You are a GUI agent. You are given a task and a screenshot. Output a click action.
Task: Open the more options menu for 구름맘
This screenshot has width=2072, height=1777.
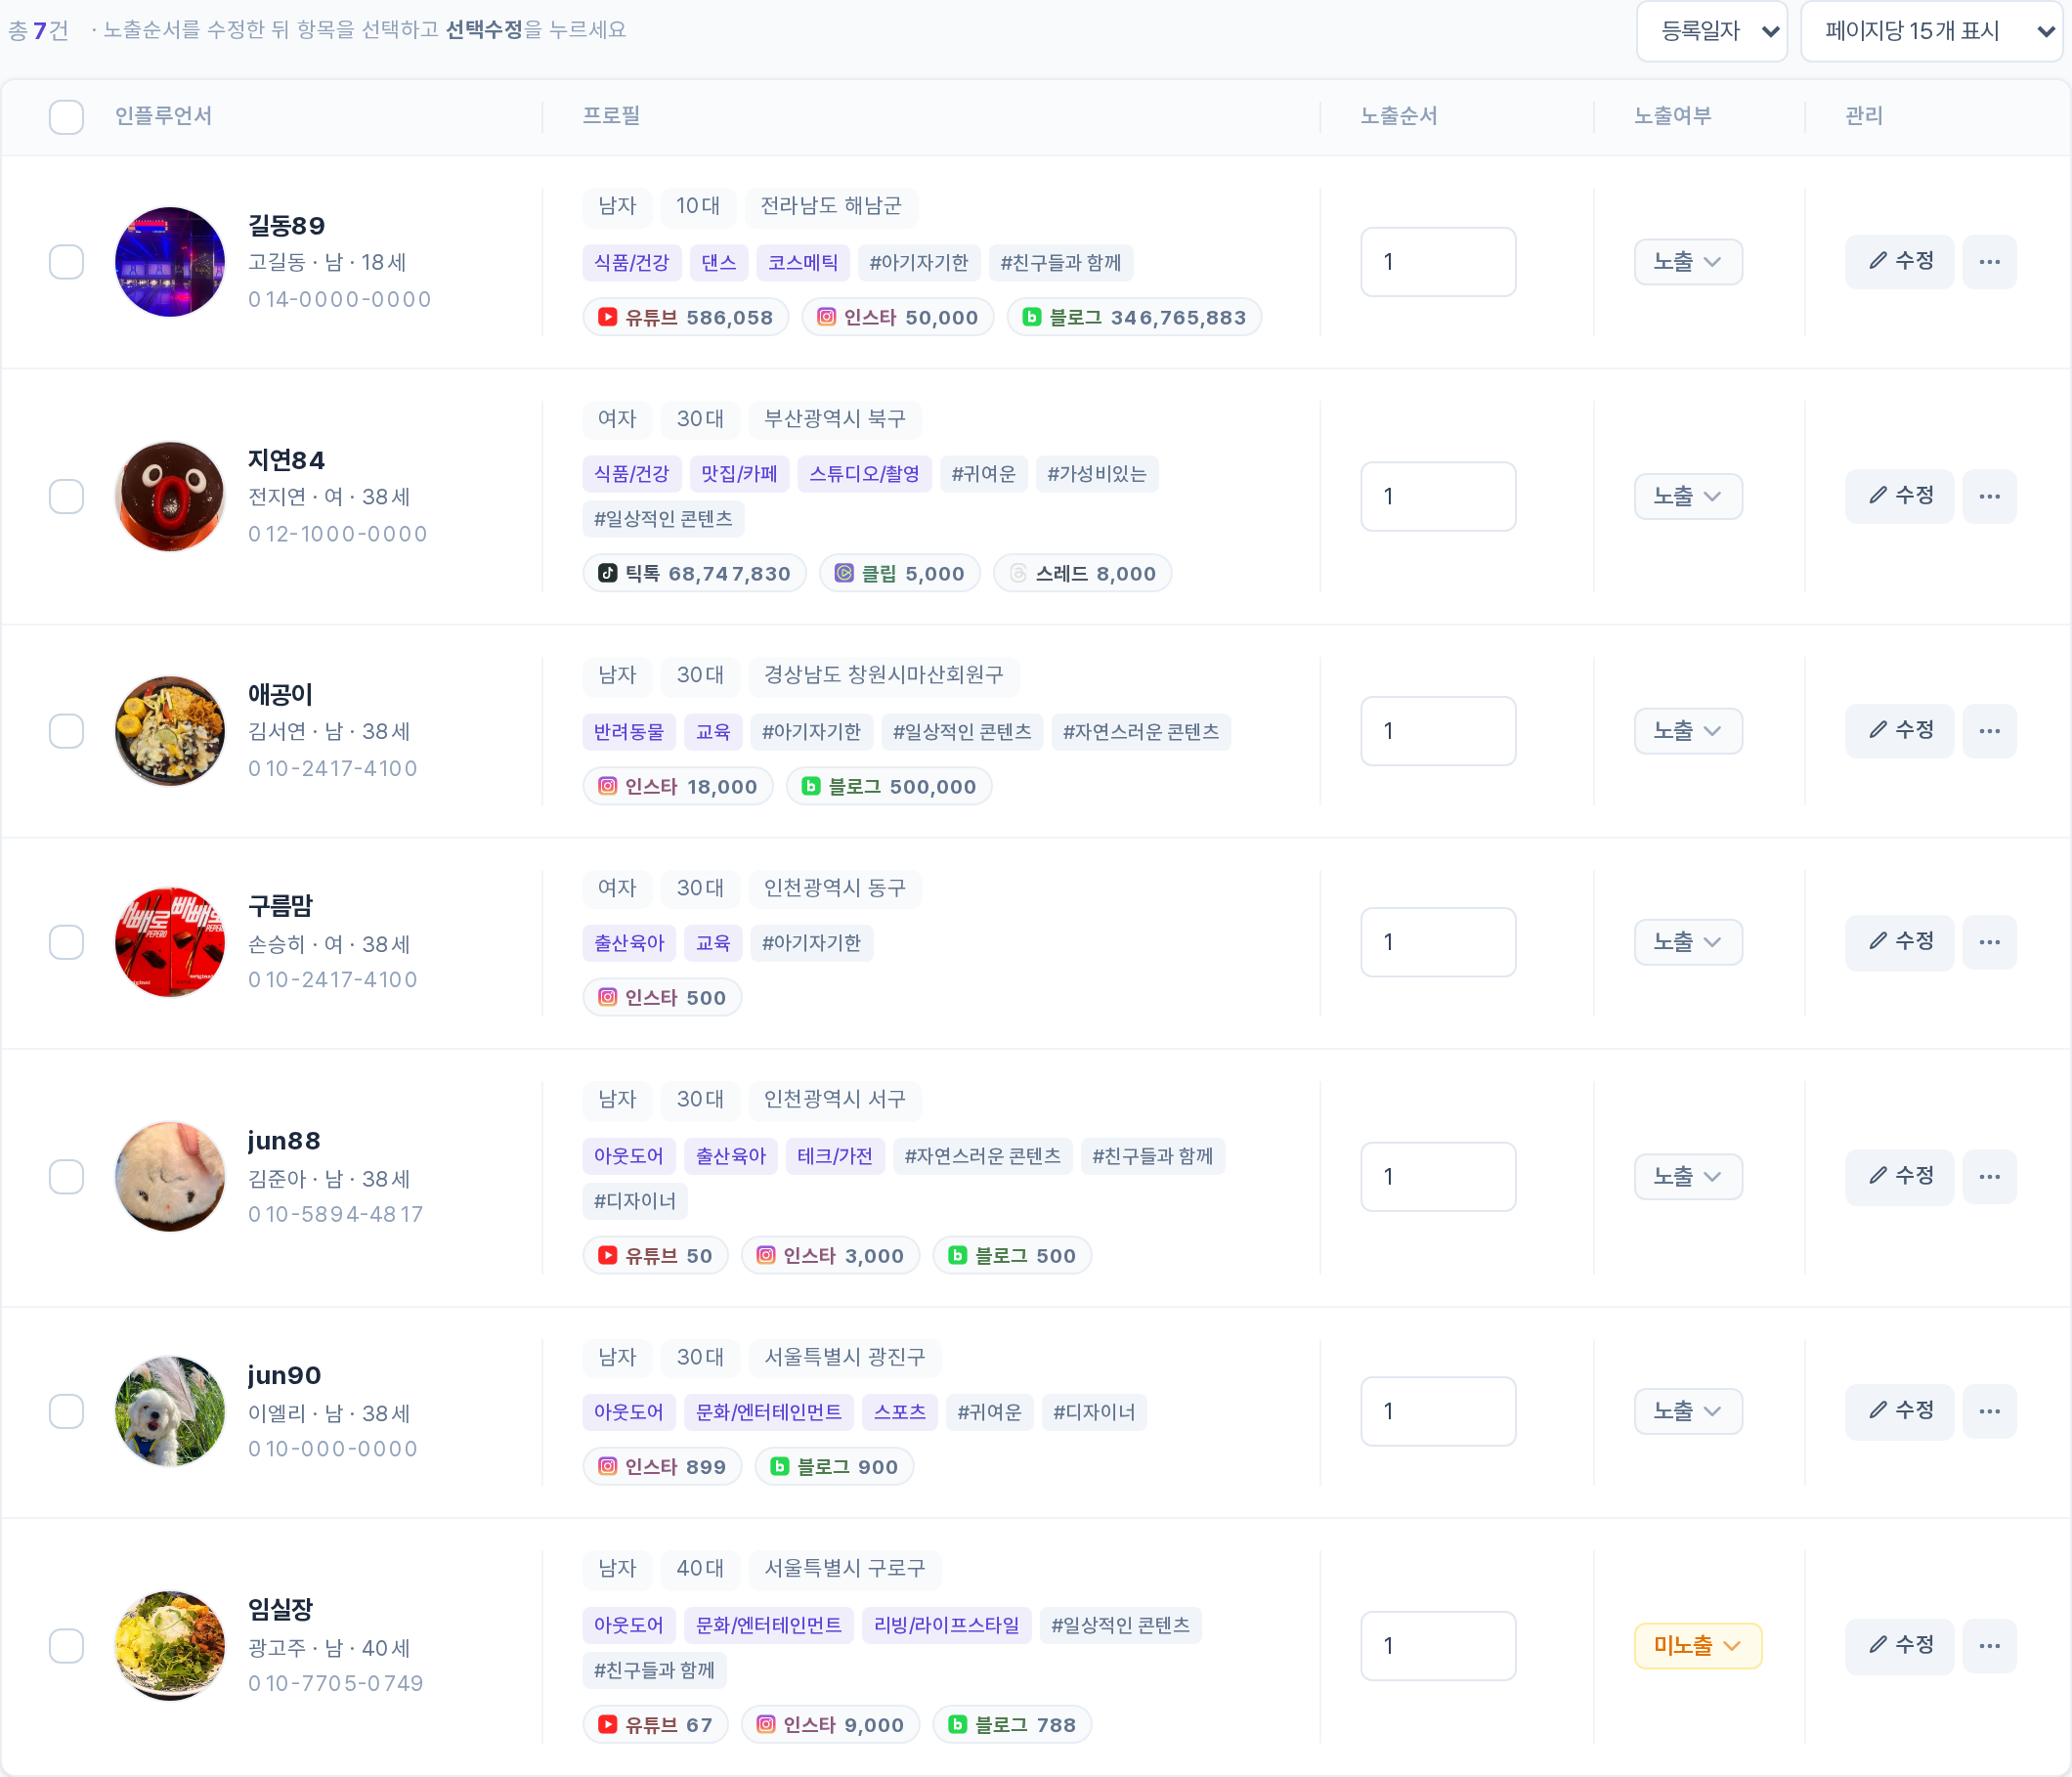[x=1989, y=943]
